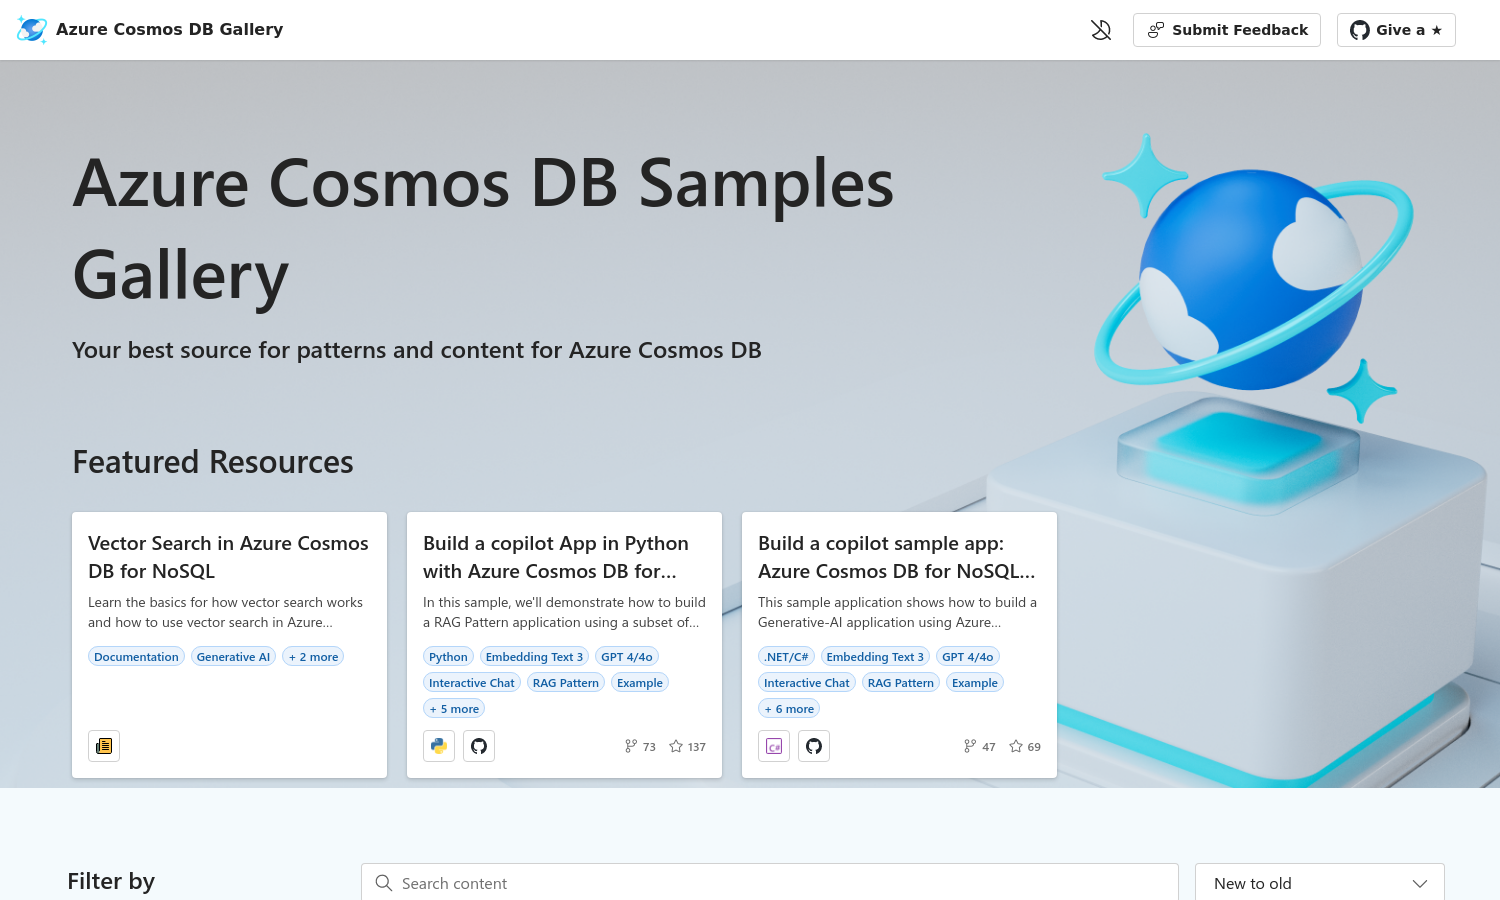Open the GitHub icon on the C# sample card
Image resolution: width=1500 pixels, height=900 pixels.
(813, 745)
